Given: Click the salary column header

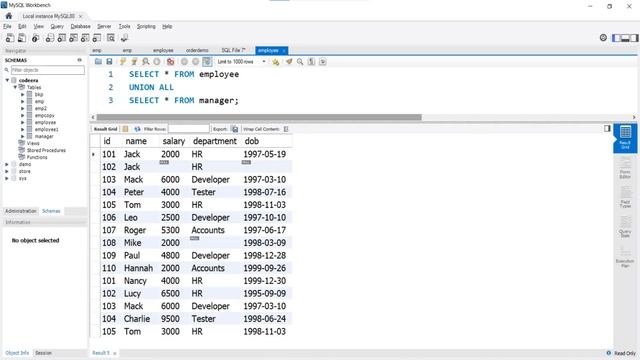Looking at the screenshot, I should pyautogui.click(x=173, y=141).
